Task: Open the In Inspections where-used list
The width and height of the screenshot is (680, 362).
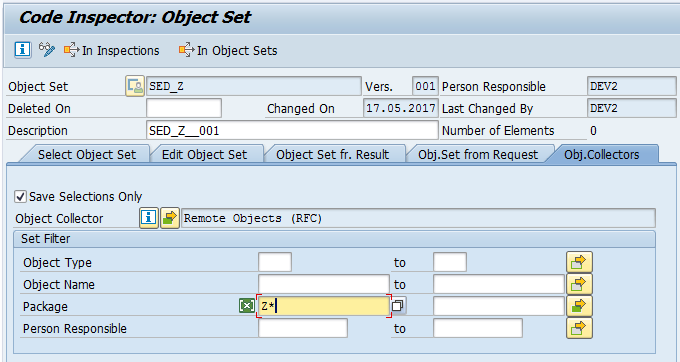Action: [x=111, y=50]
